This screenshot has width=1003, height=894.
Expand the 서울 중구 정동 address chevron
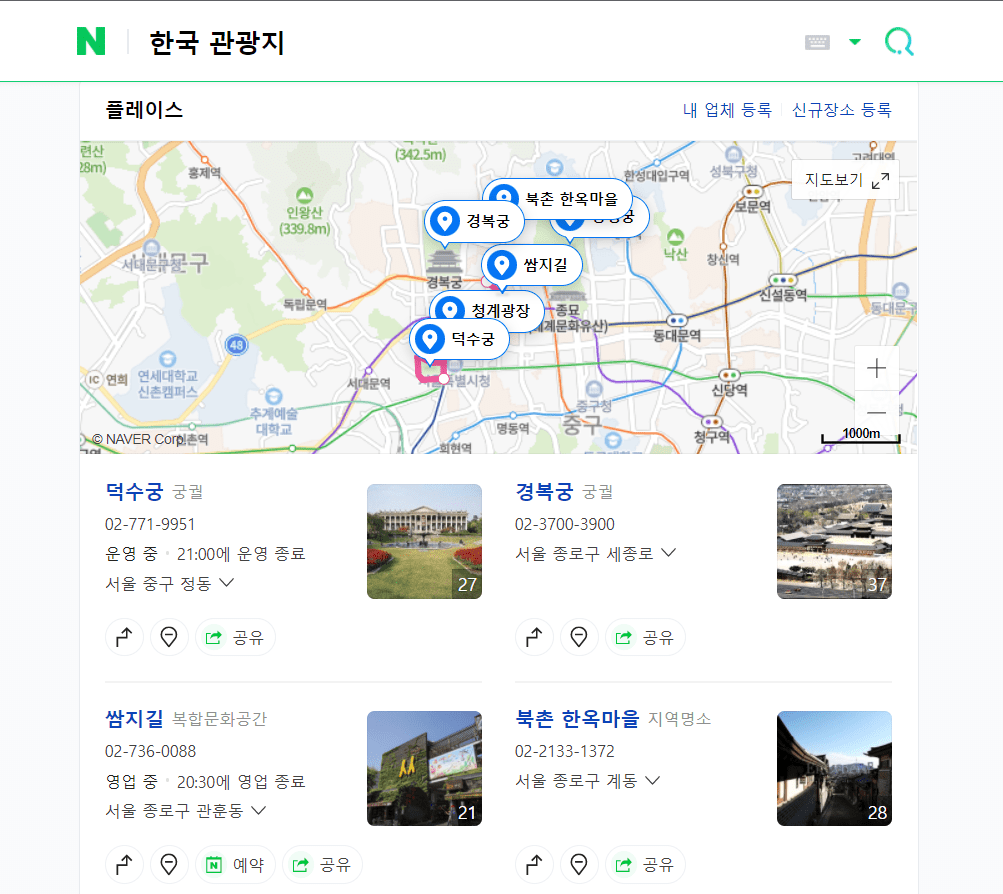coord(227,583)
